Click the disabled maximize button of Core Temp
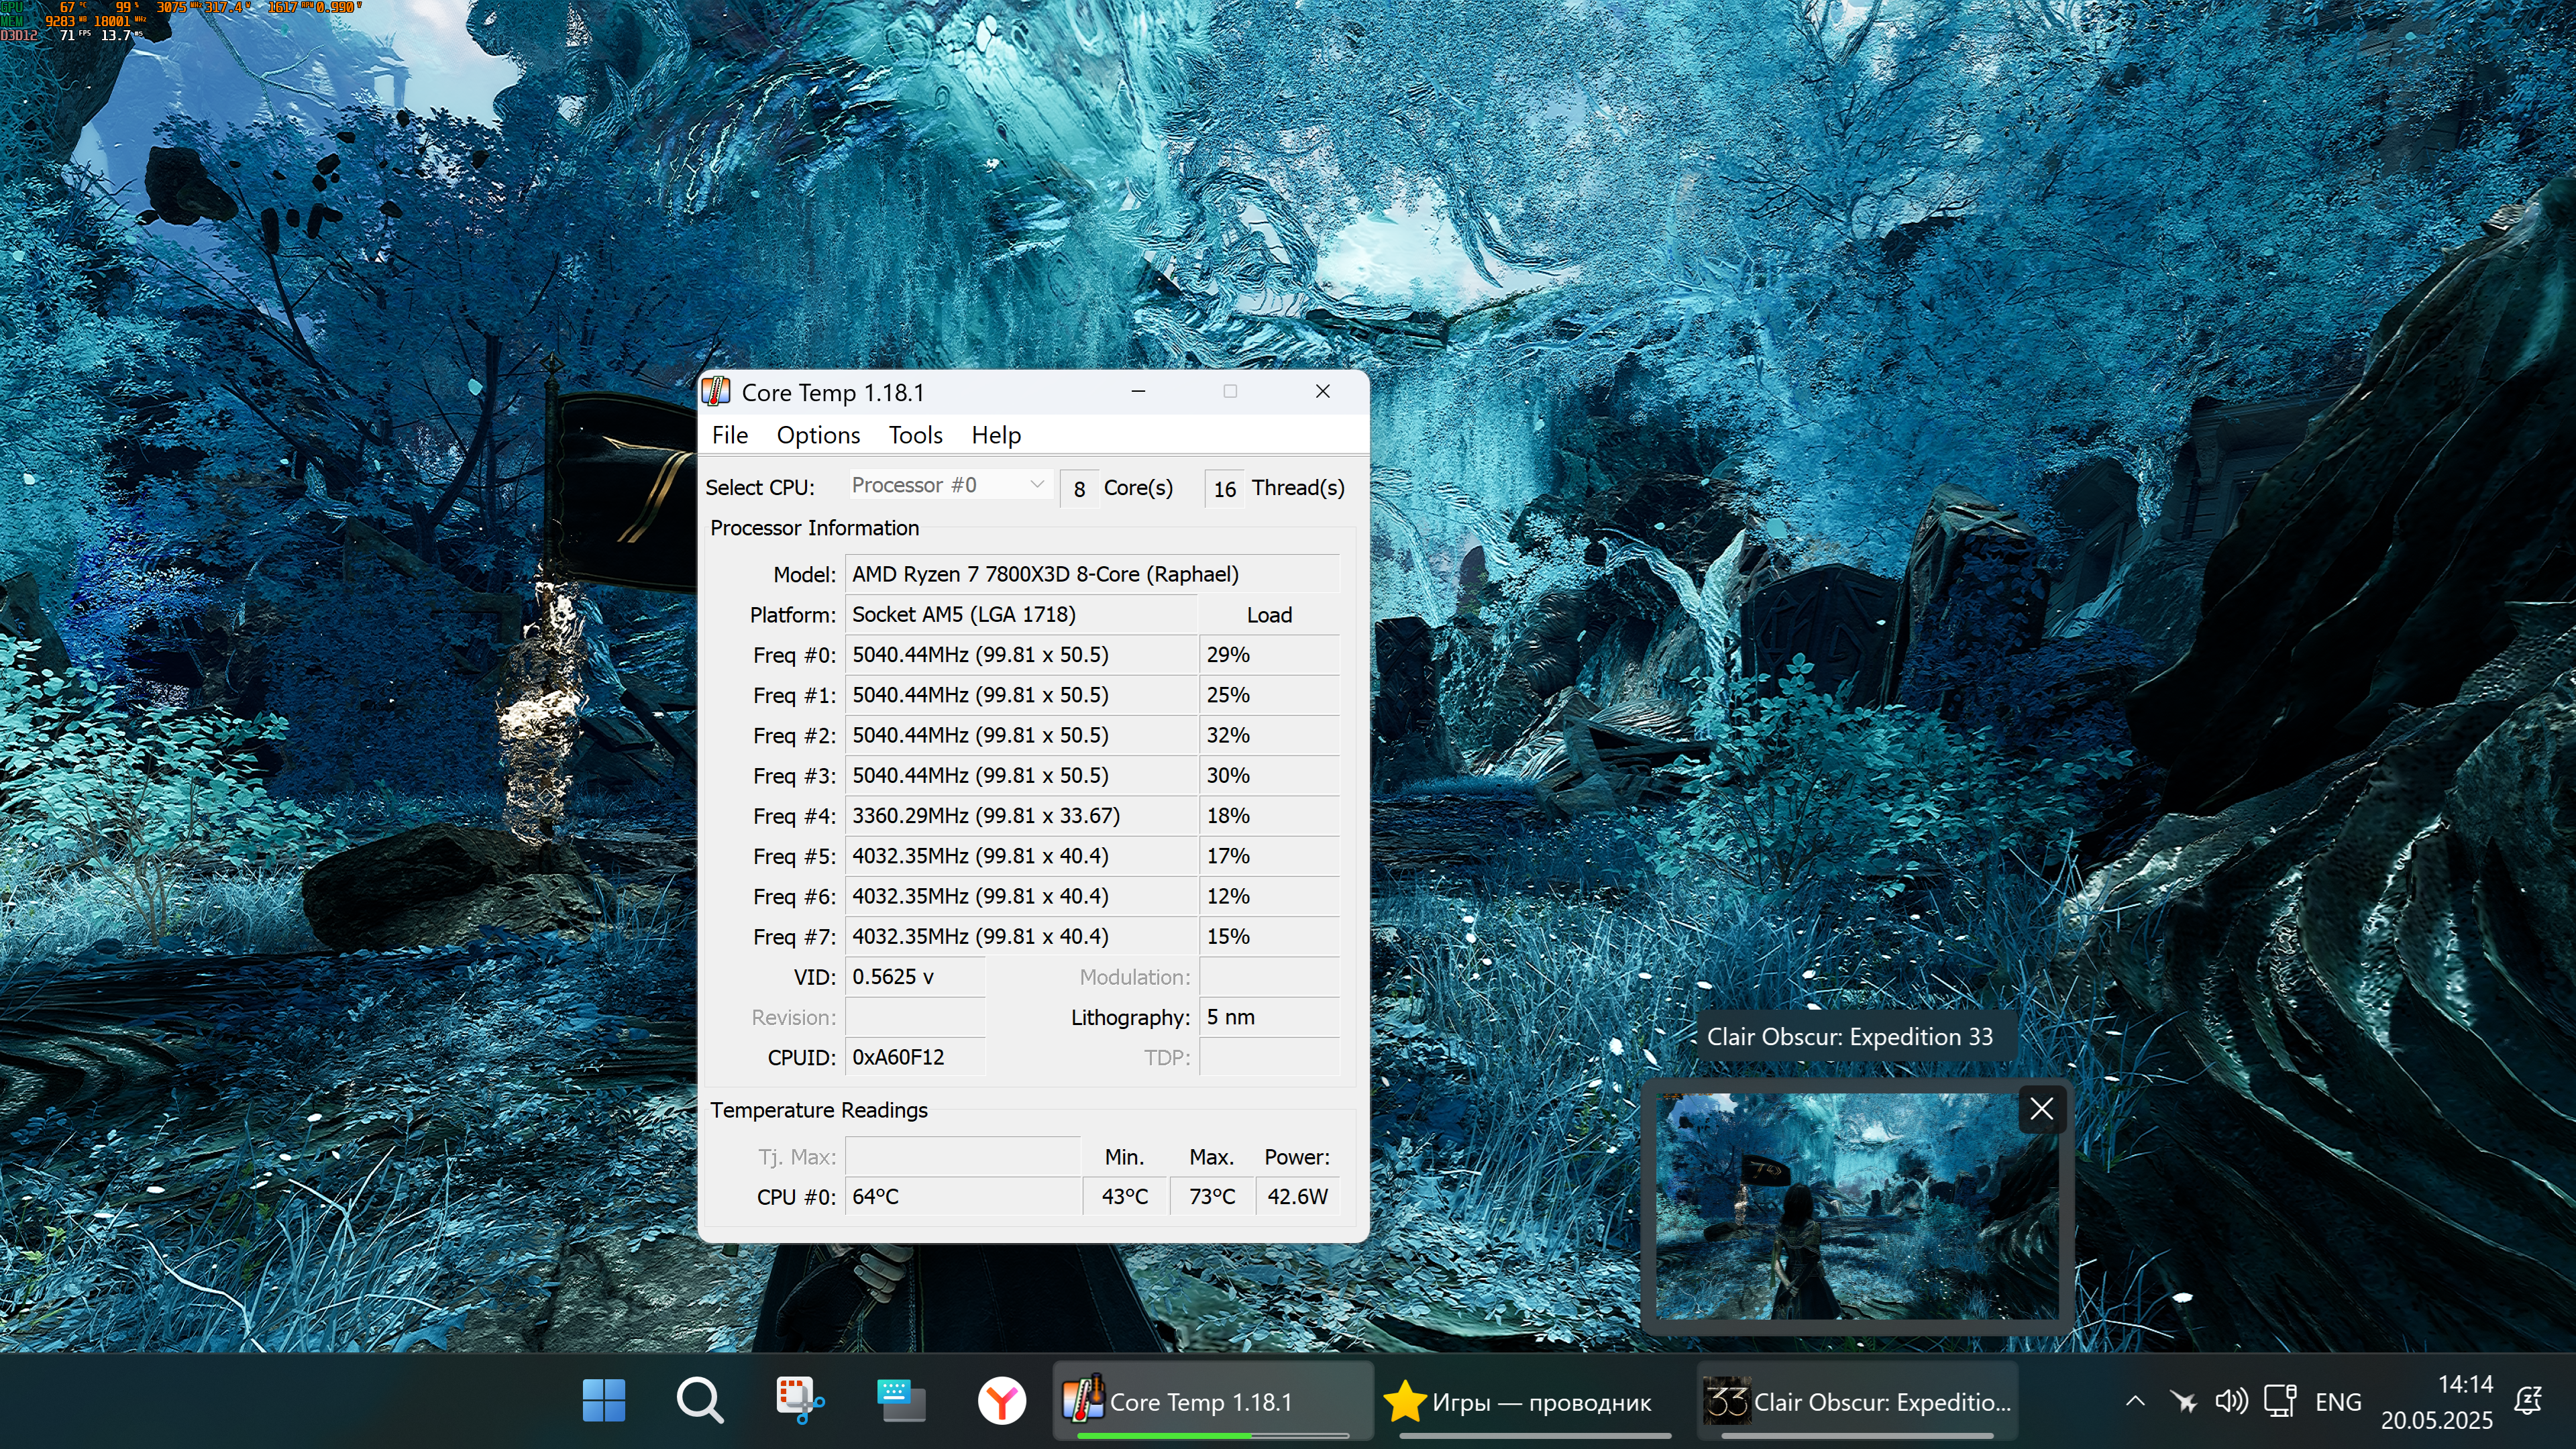 [x=1230, y=391]
